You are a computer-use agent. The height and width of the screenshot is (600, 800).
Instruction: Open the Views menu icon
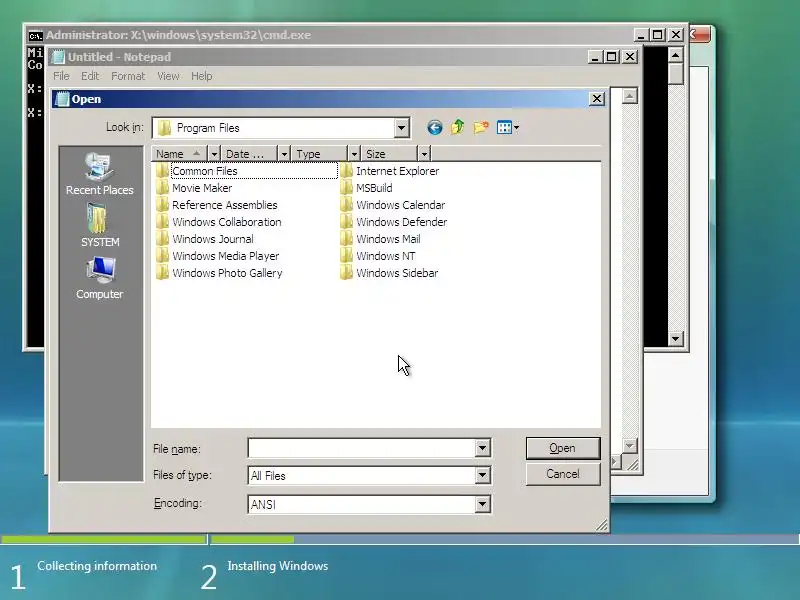[508, 128]
